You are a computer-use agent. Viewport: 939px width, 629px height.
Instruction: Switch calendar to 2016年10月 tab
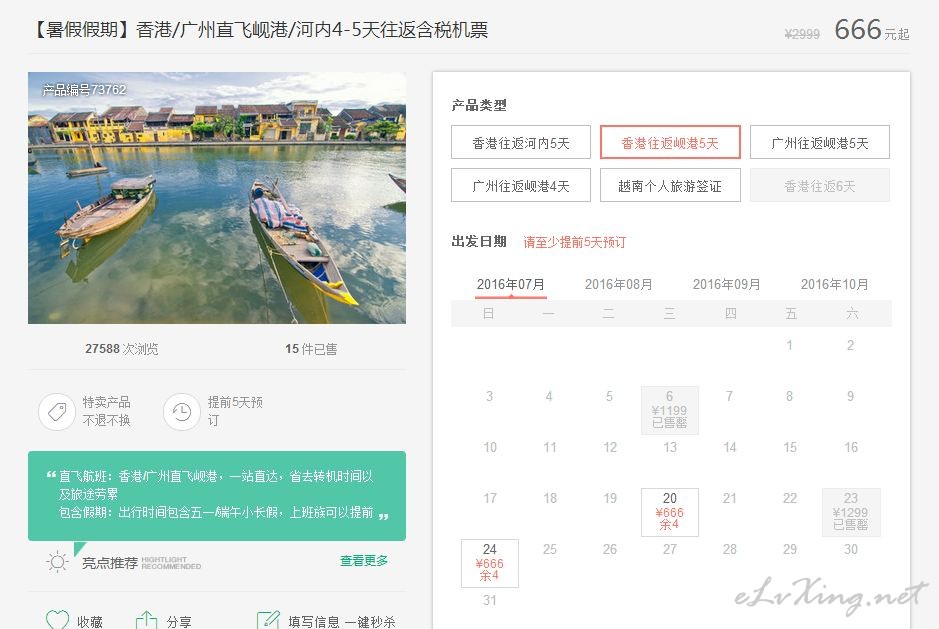coord(834,284)
